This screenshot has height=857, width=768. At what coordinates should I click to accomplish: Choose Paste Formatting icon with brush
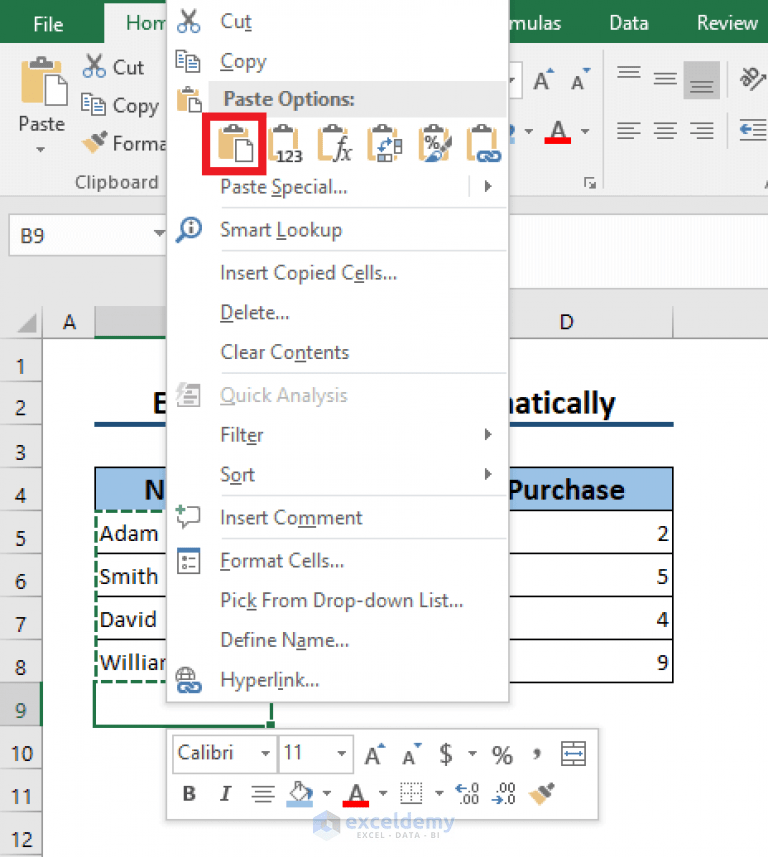coord(435,144)
